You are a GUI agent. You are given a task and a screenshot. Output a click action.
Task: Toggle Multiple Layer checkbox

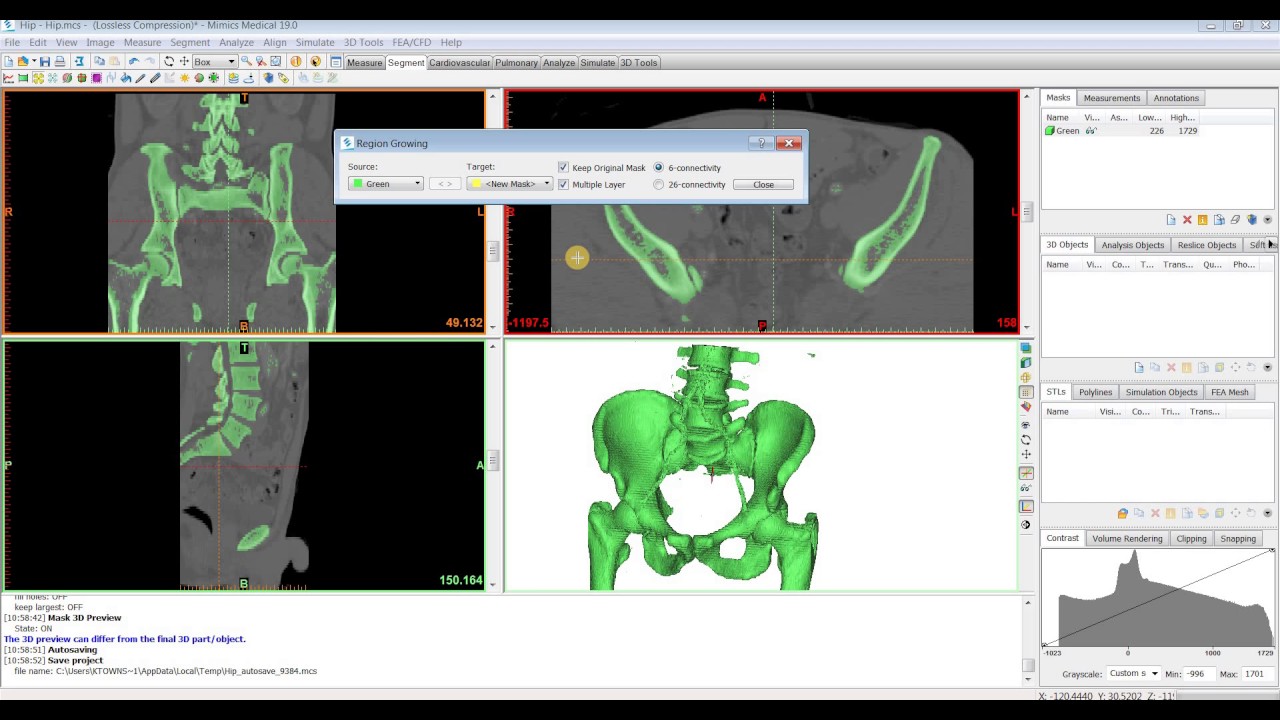pyautogui.click(x=563, y=184)
